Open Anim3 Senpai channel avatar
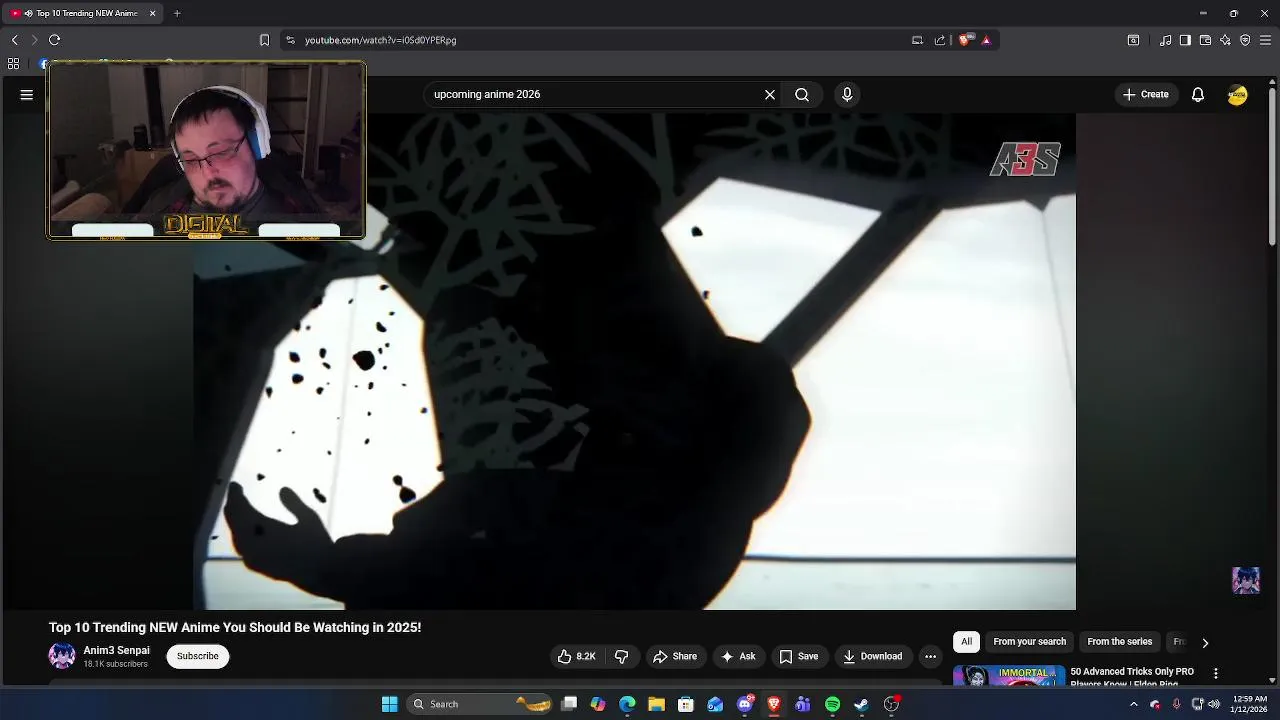This screenshot has height=720, width=1280. (x=62, y=657)
